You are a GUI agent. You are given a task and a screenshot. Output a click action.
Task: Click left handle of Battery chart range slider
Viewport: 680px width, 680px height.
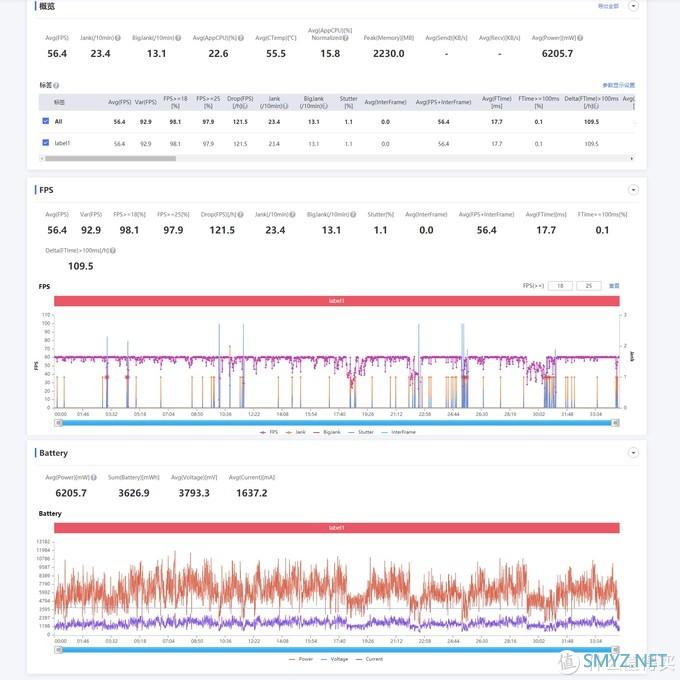pos(58,650)
